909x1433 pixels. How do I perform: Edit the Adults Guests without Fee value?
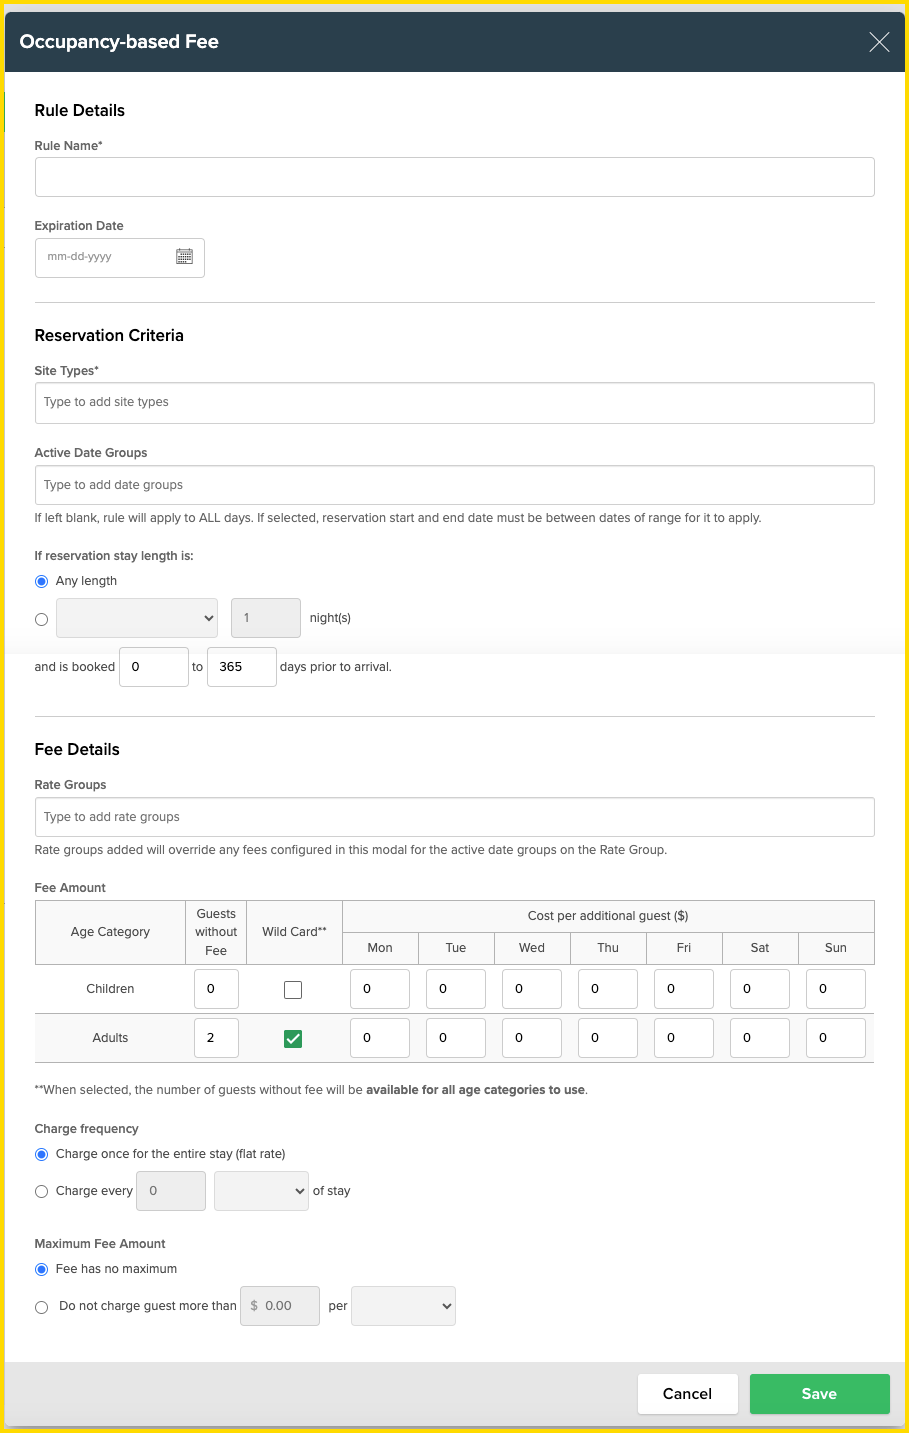[x=216, y=1038]
